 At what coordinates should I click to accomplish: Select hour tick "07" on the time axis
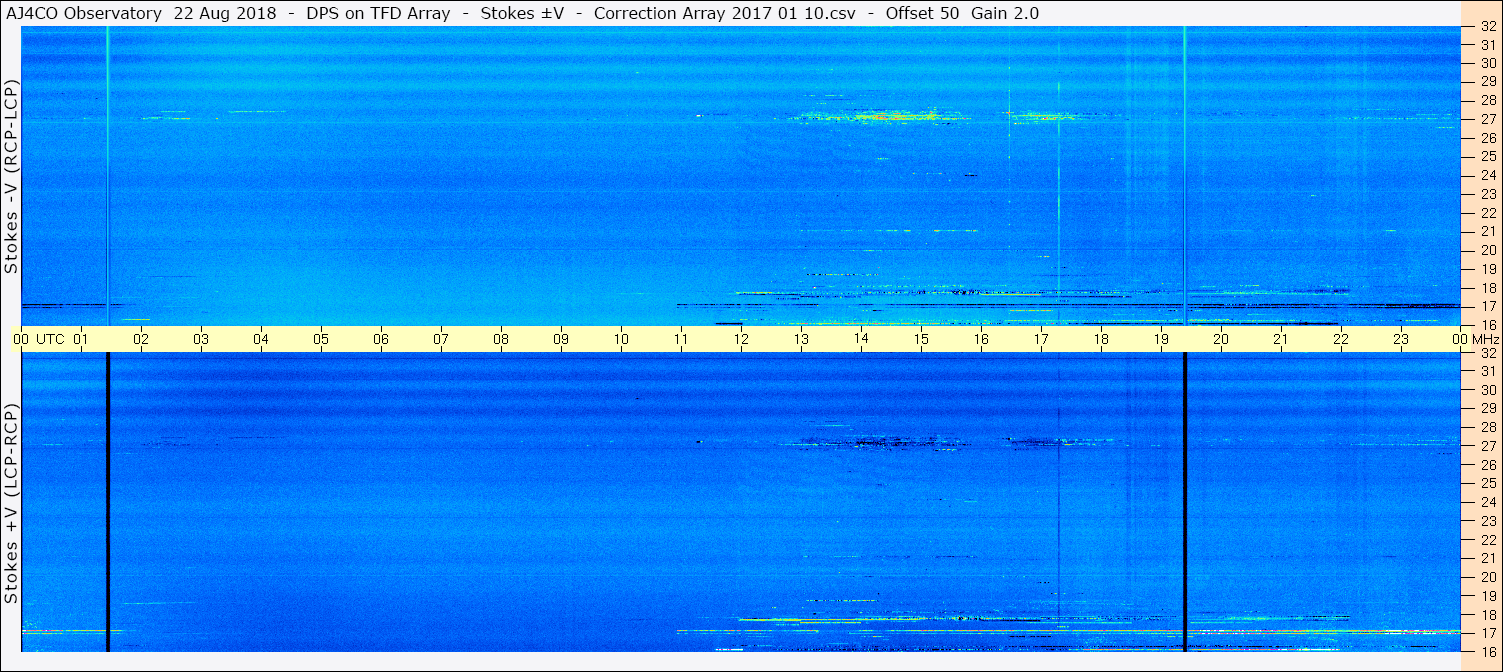pos(441,339)
